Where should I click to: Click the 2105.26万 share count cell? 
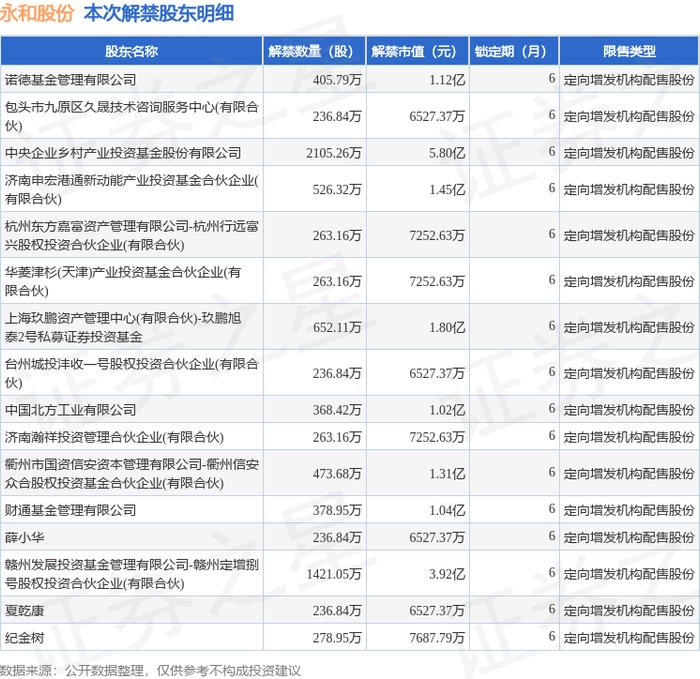pyautogui.click(x=333, y=153)
